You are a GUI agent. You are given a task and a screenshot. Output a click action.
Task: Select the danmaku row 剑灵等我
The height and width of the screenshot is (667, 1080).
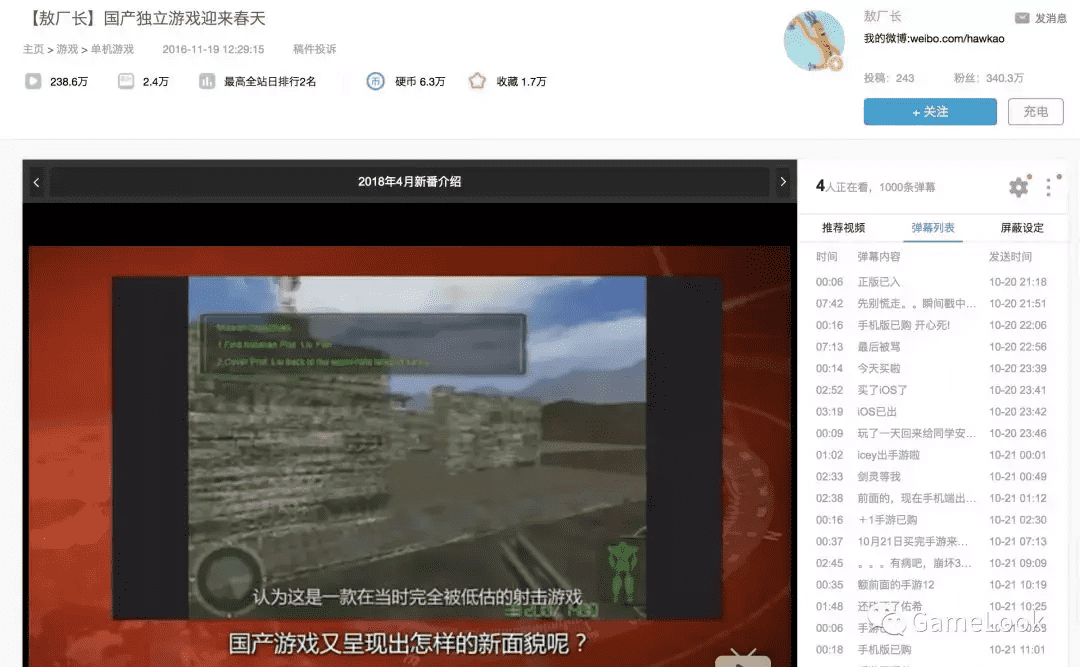(931, 477)
